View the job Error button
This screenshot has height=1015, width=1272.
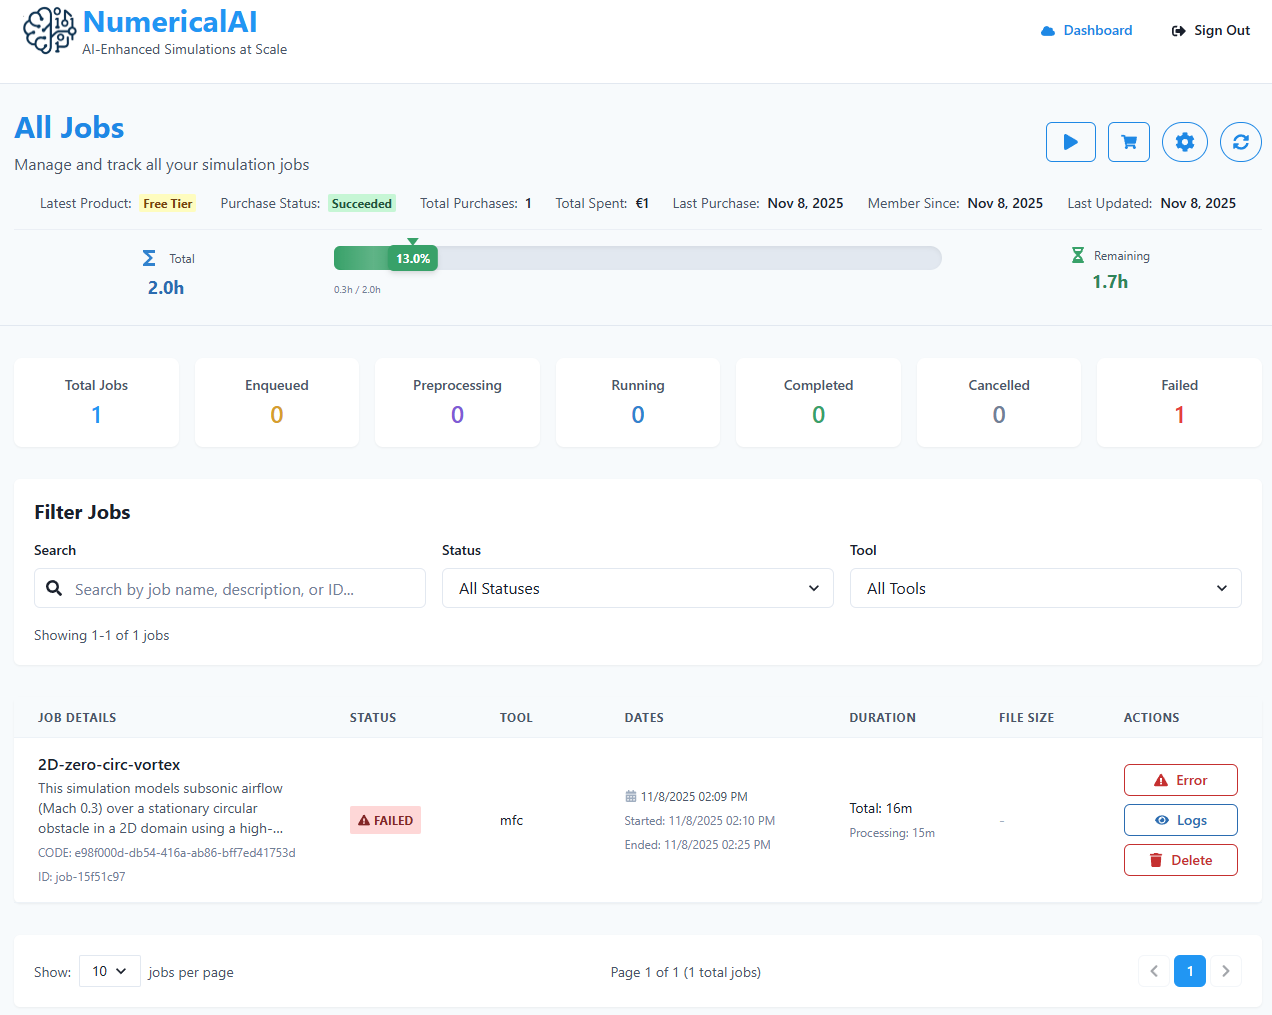pyautogui.click(x=1181, y=780)
